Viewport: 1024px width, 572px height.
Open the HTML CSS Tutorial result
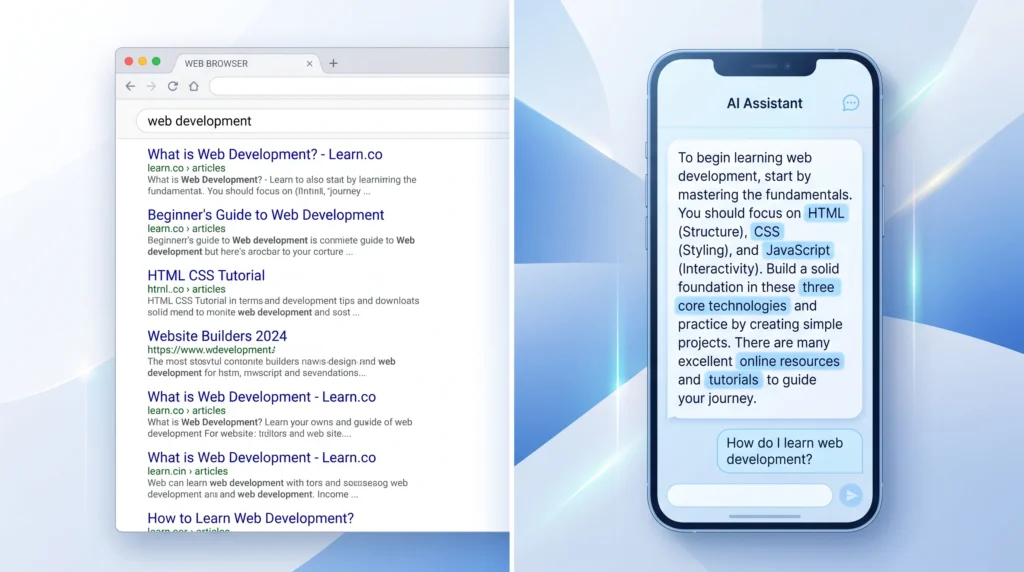coord(206,276)
